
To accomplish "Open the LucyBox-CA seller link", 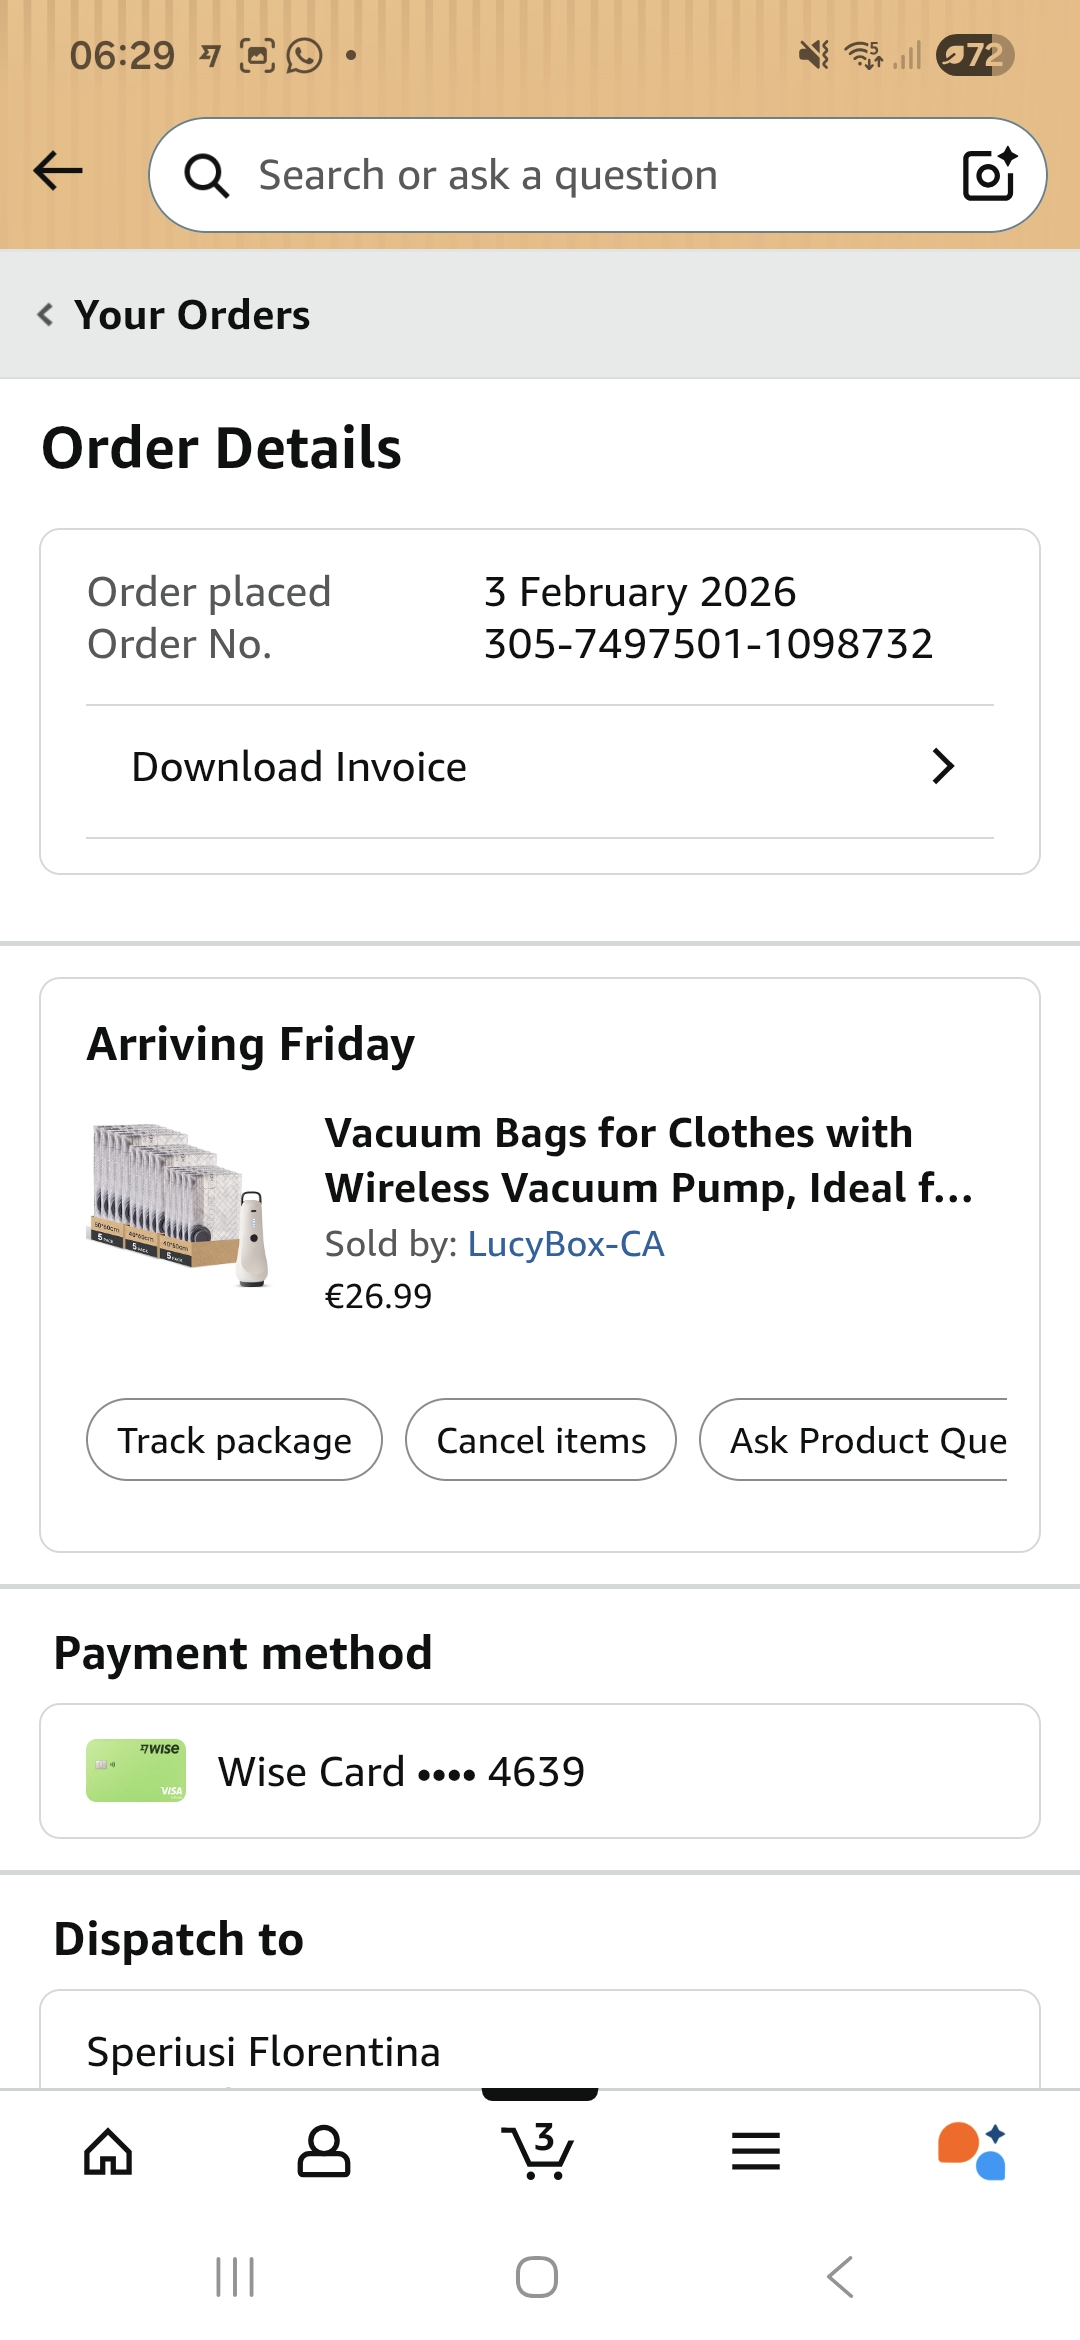I will 566,1244.
